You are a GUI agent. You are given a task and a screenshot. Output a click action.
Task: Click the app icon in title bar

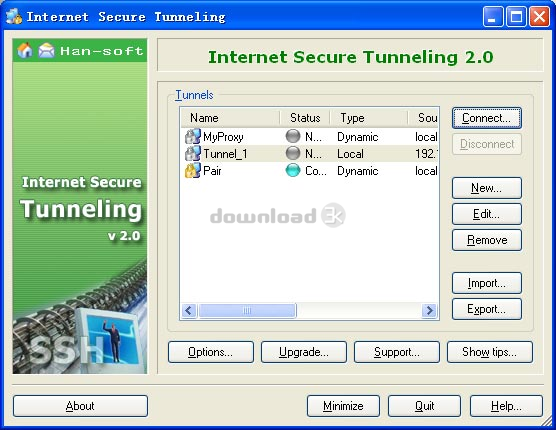(14, 16)
